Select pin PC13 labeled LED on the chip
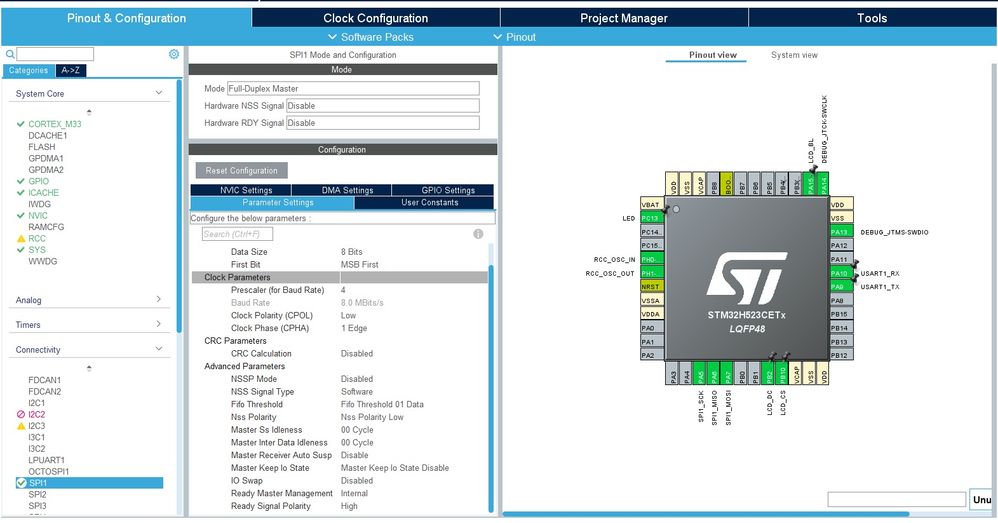The width and height of the screenshot is (998, 523). tap(652, 218)
